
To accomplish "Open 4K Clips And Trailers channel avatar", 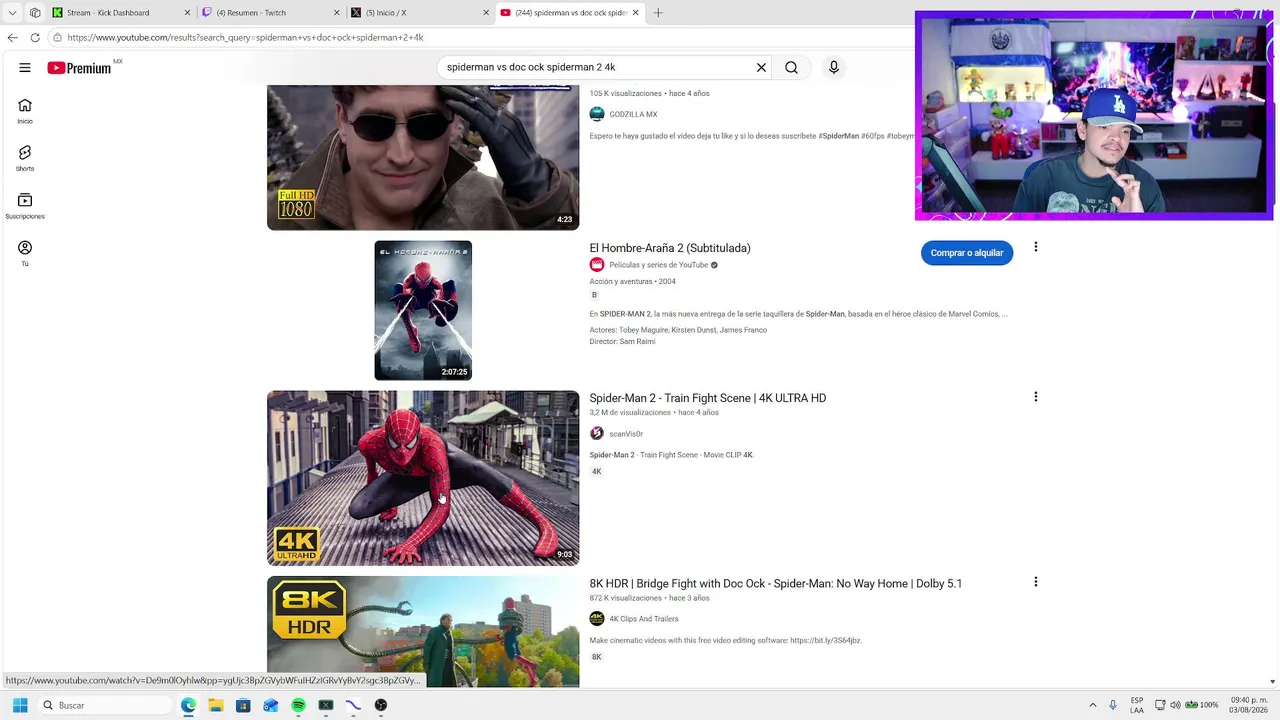I will 597,618.
